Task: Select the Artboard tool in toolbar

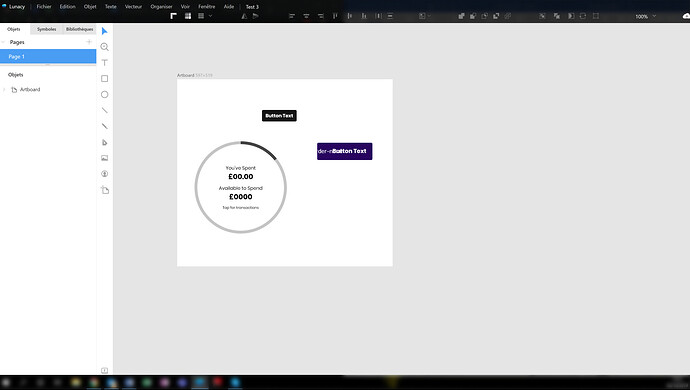Action: tap(105, 190)
